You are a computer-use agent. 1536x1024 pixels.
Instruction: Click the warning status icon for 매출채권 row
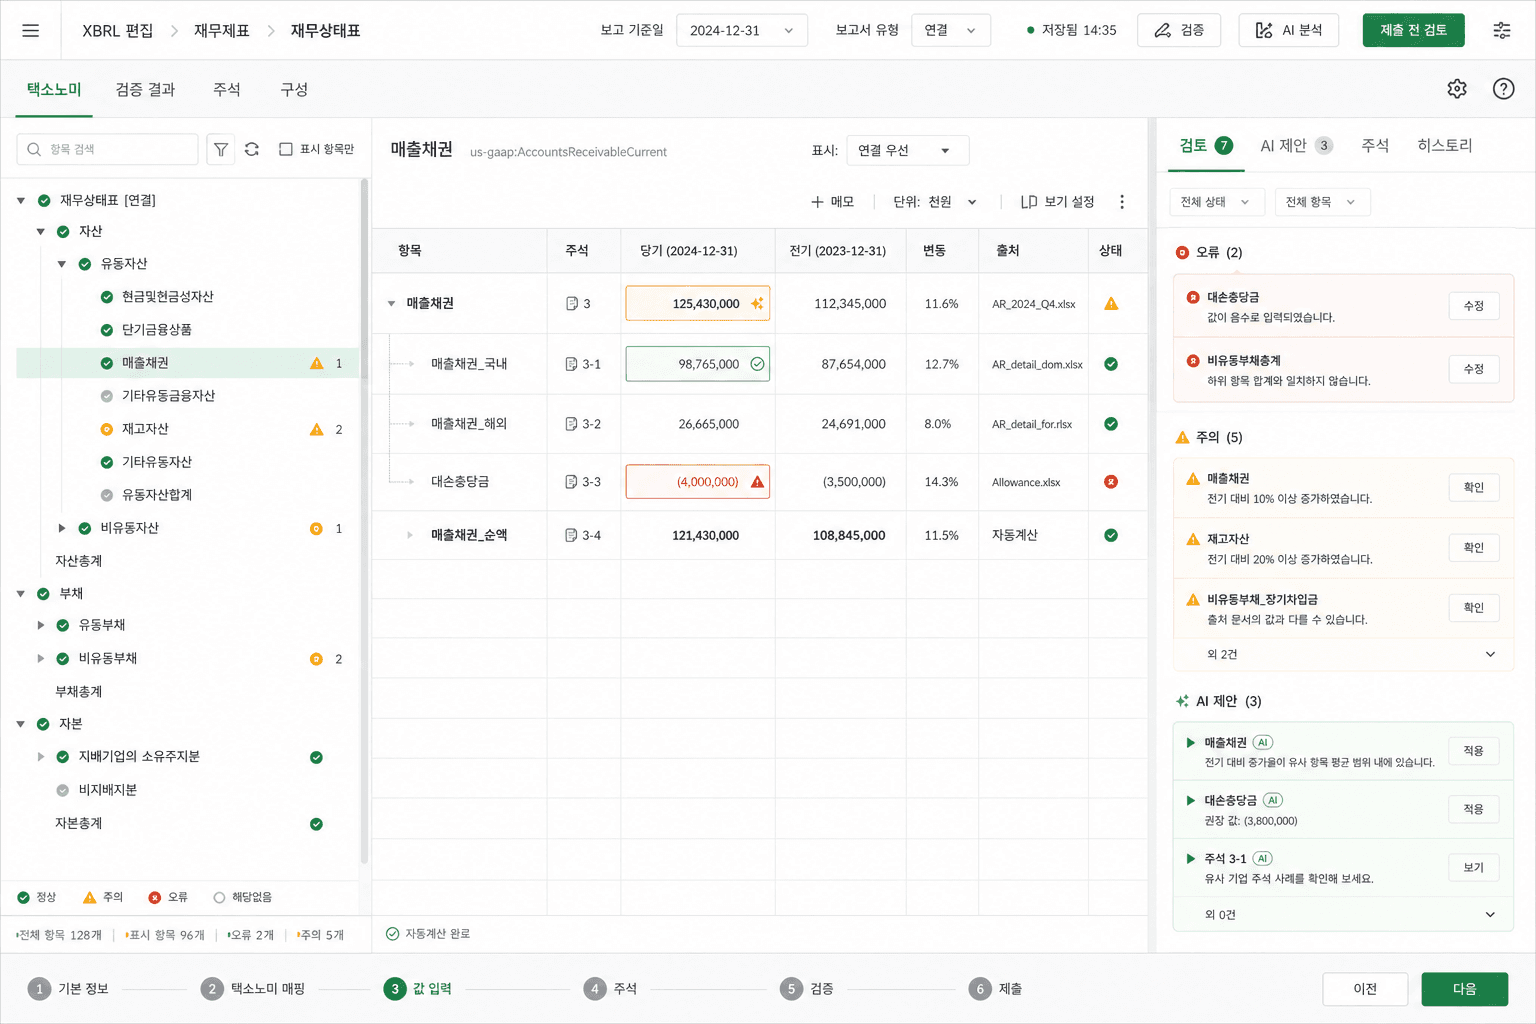(1111, 303)
